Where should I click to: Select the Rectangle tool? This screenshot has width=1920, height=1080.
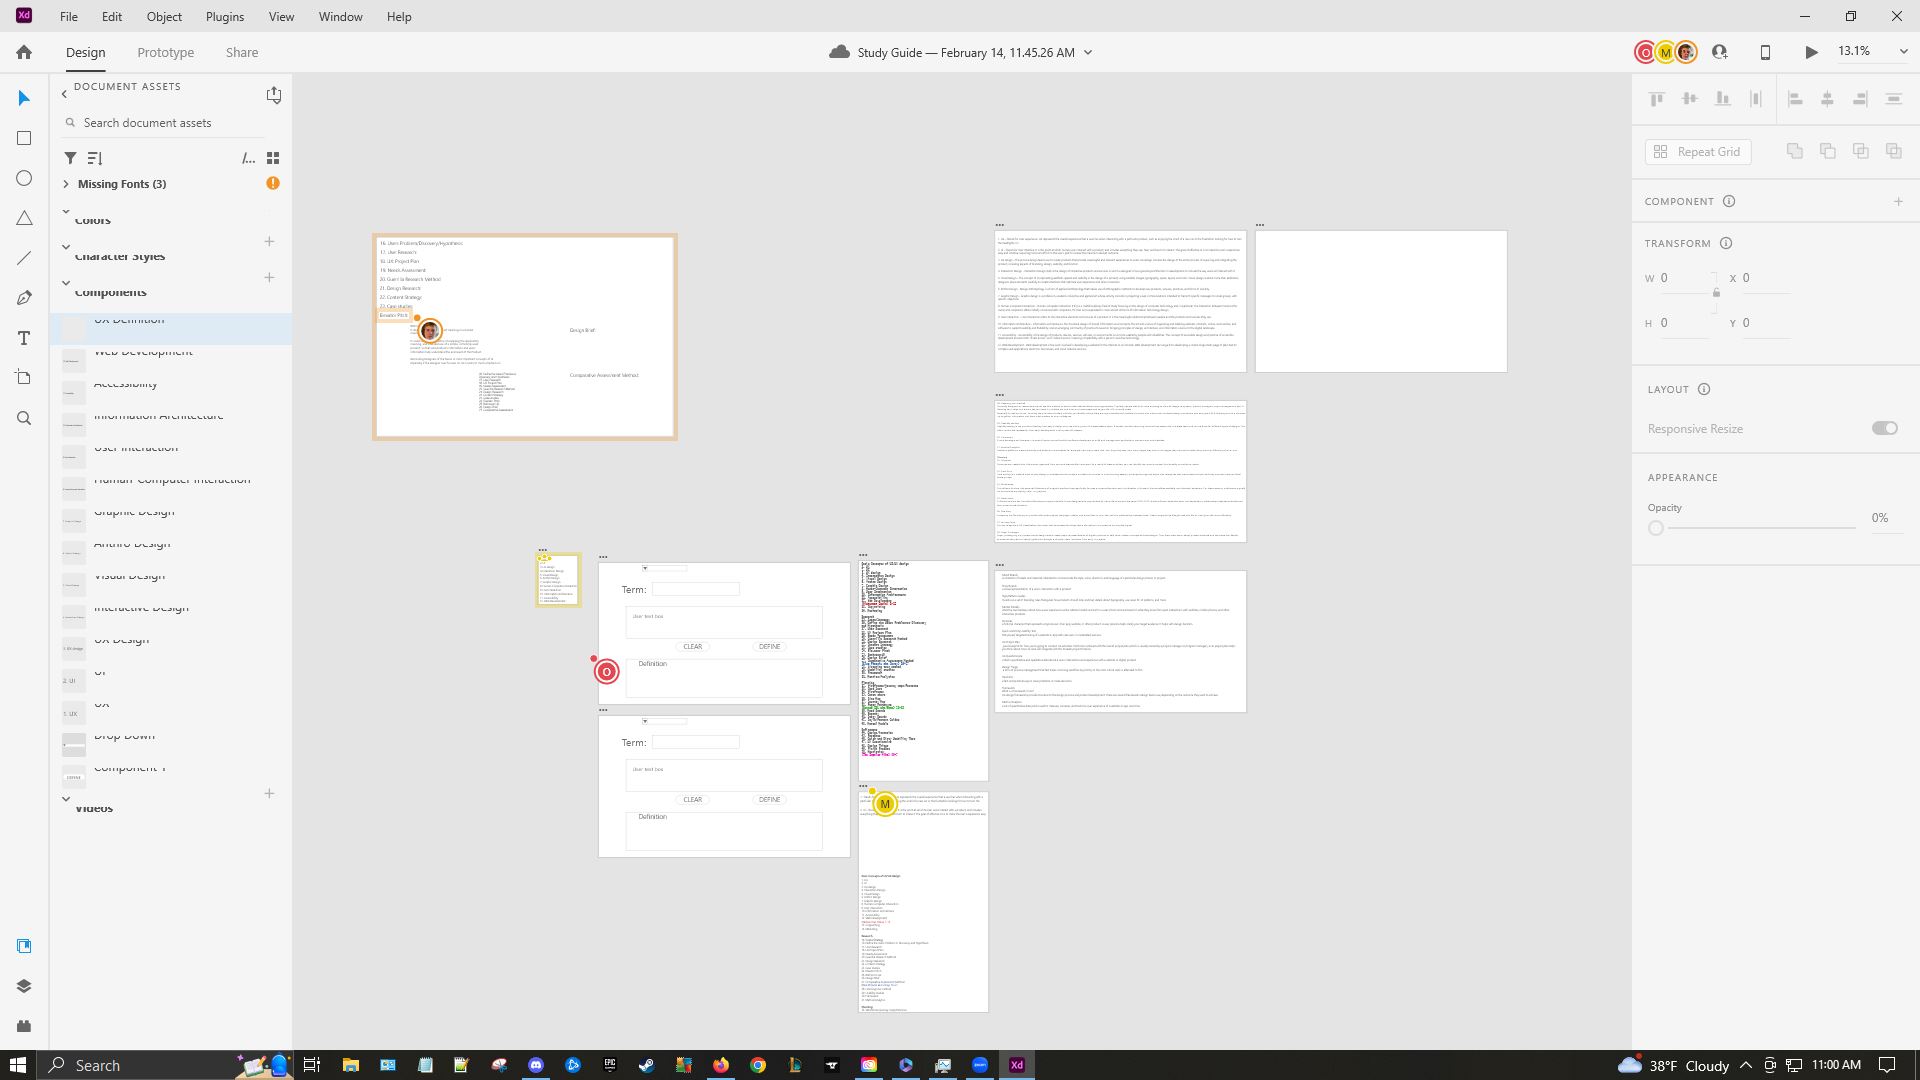click(x=24, y=138)
